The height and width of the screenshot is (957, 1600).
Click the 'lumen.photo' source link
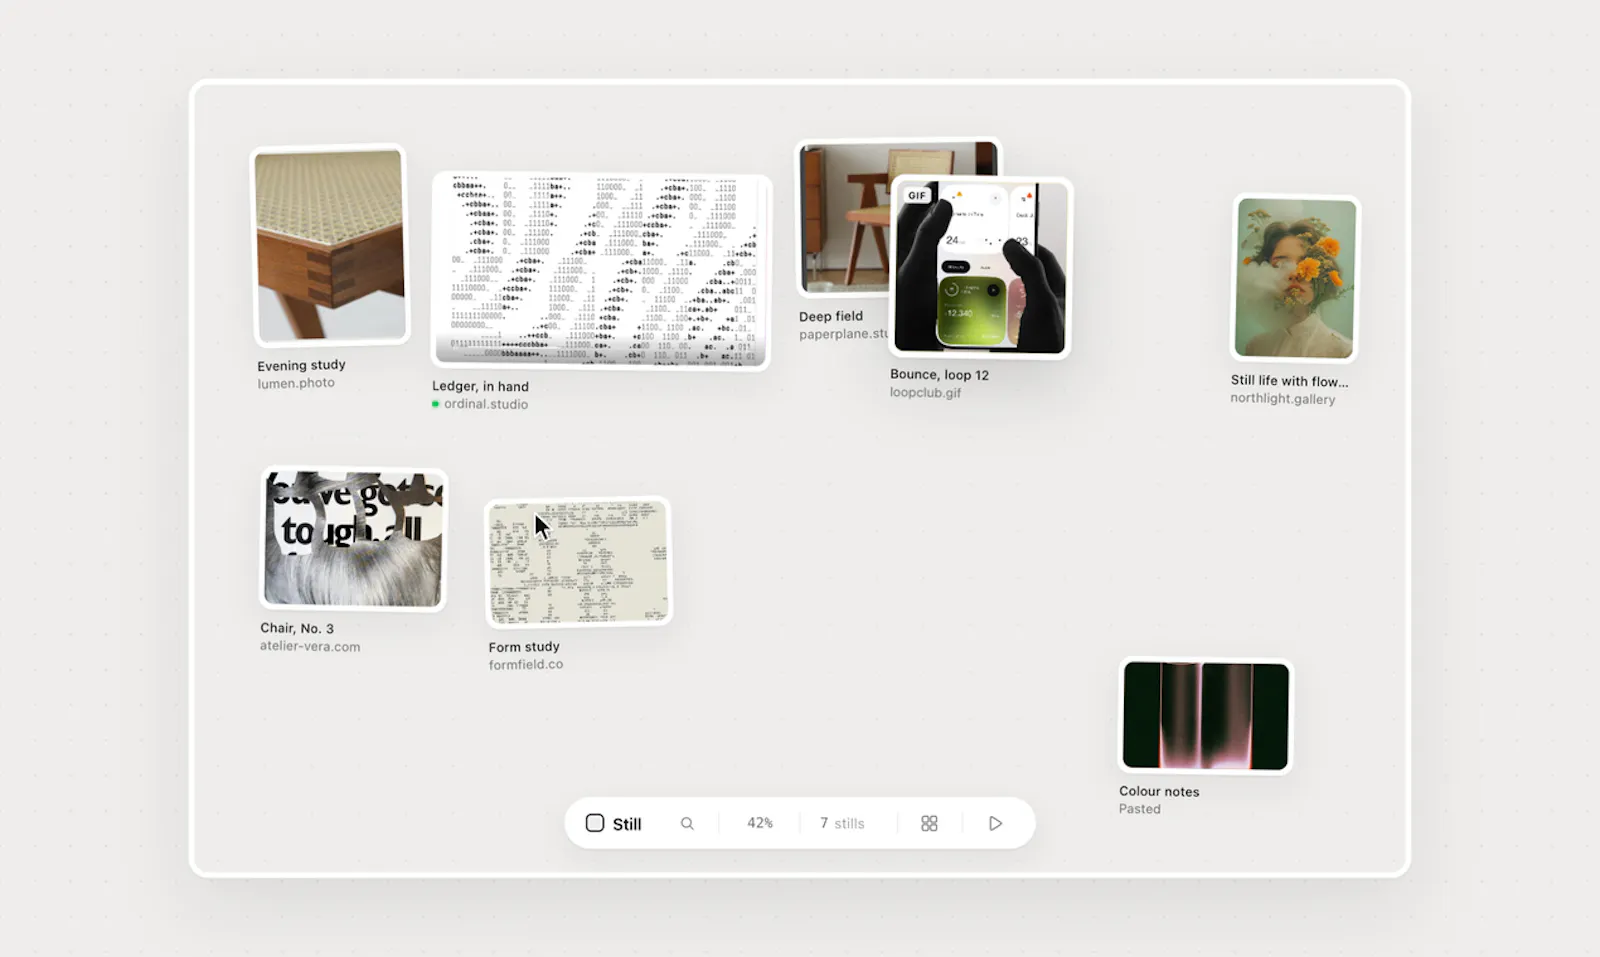[296, 383]
